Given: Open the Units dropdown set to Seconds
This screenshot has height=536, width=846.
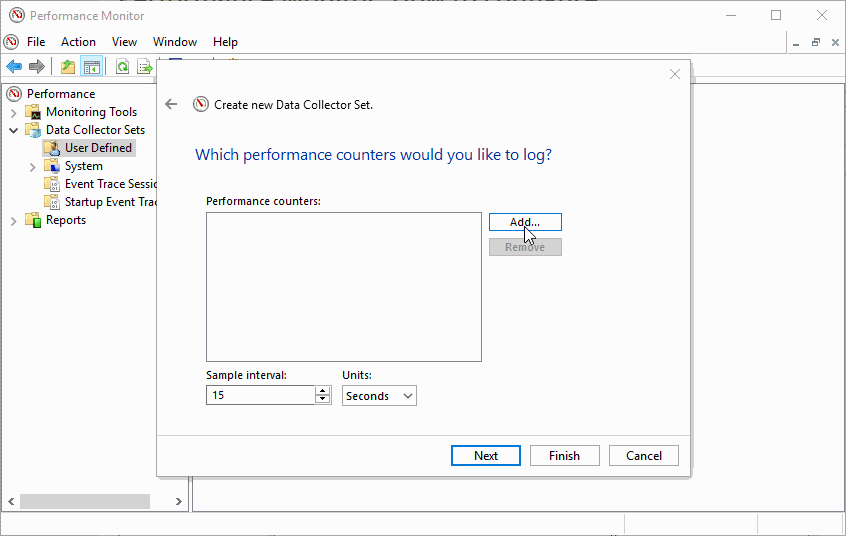Looking at the screenshot, I should pyautogui.click(x=379, y=396).
